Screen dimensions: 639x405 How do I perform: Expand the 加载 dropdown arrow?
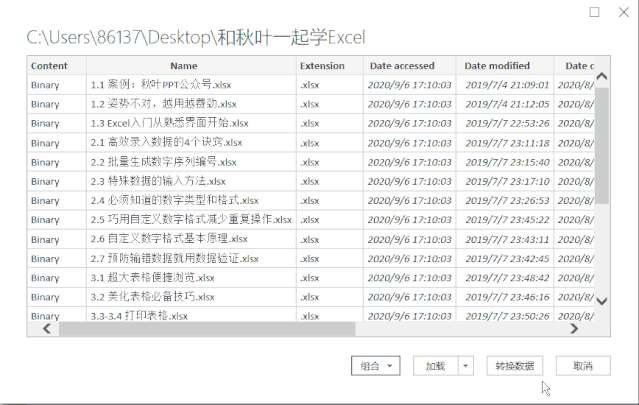click(465, 365)
